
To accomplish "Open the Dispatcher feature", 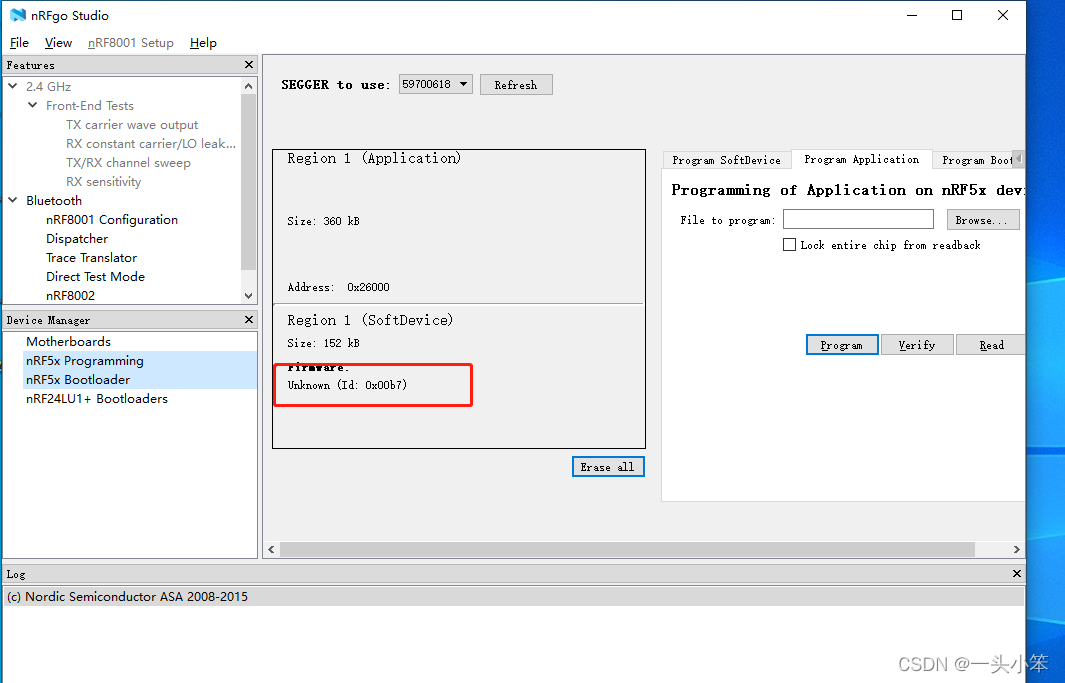I will point(77,238).
